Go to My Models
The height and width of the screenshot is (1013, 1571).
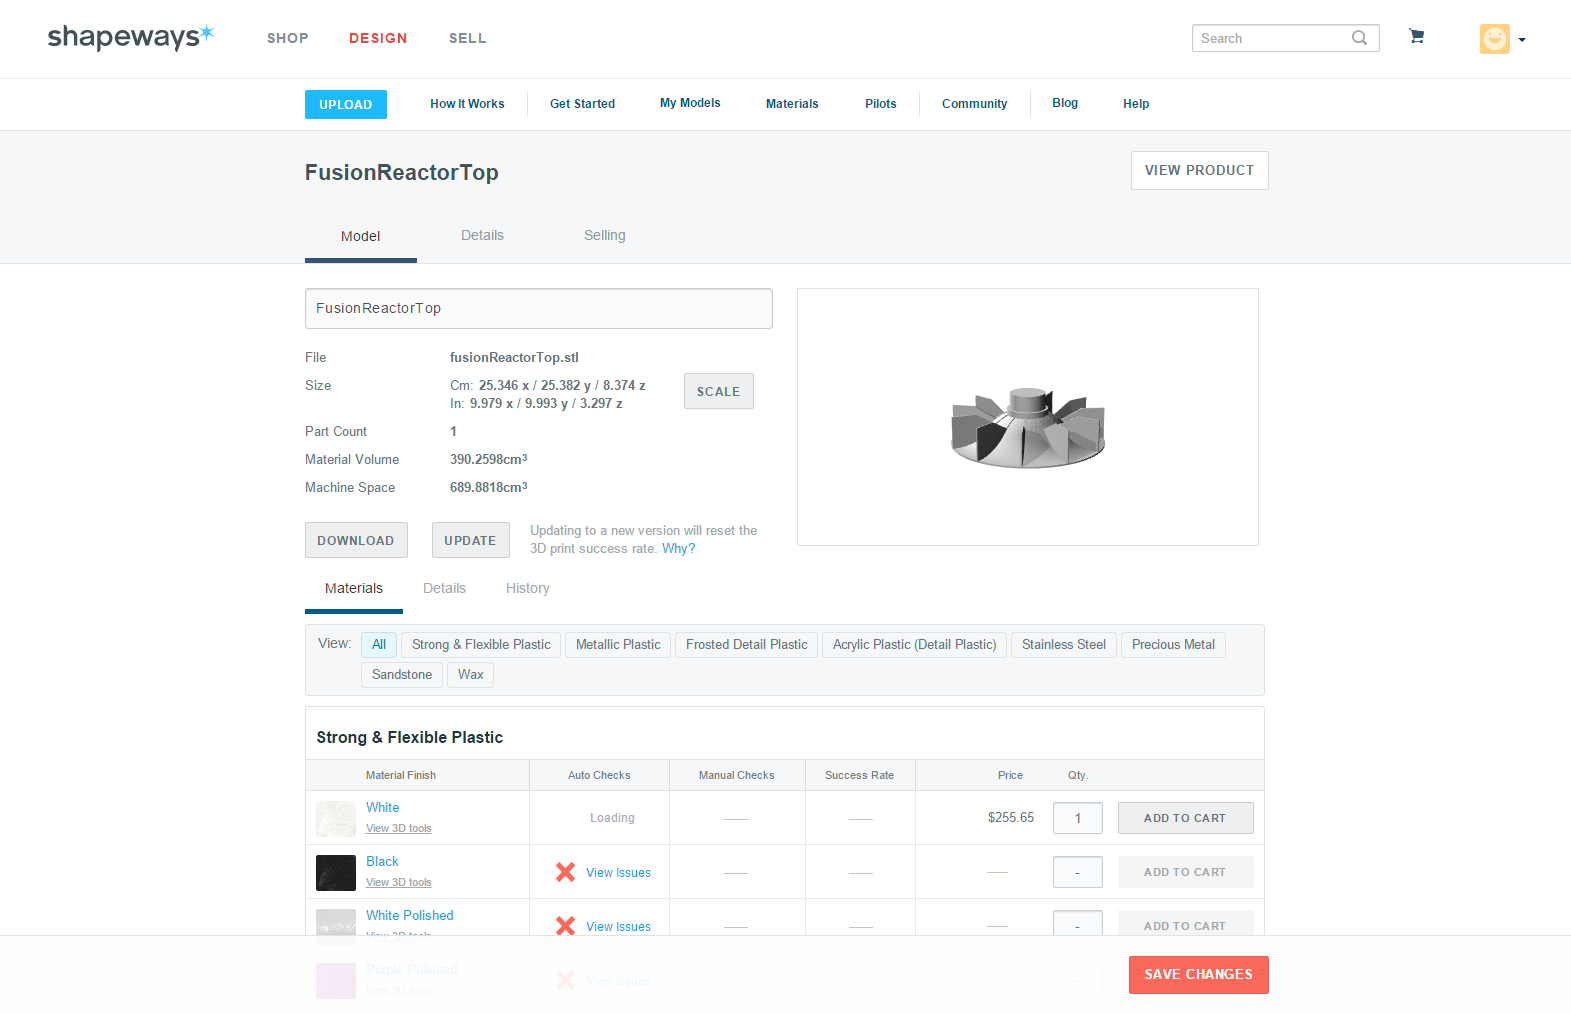pos(690,103)
